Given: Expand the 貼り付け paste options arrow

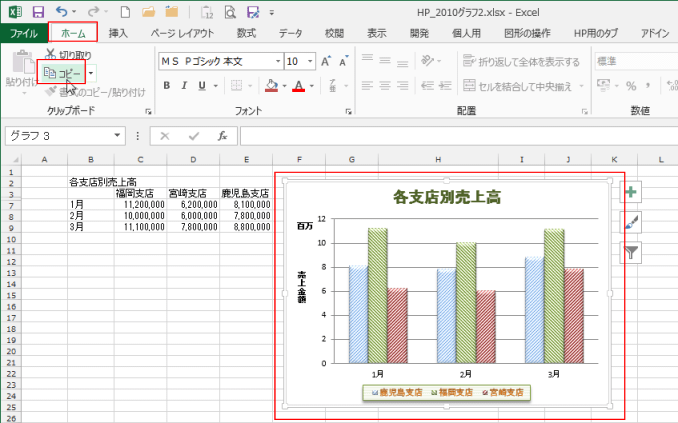Looking at the screenshot, I should pos(23,93).
